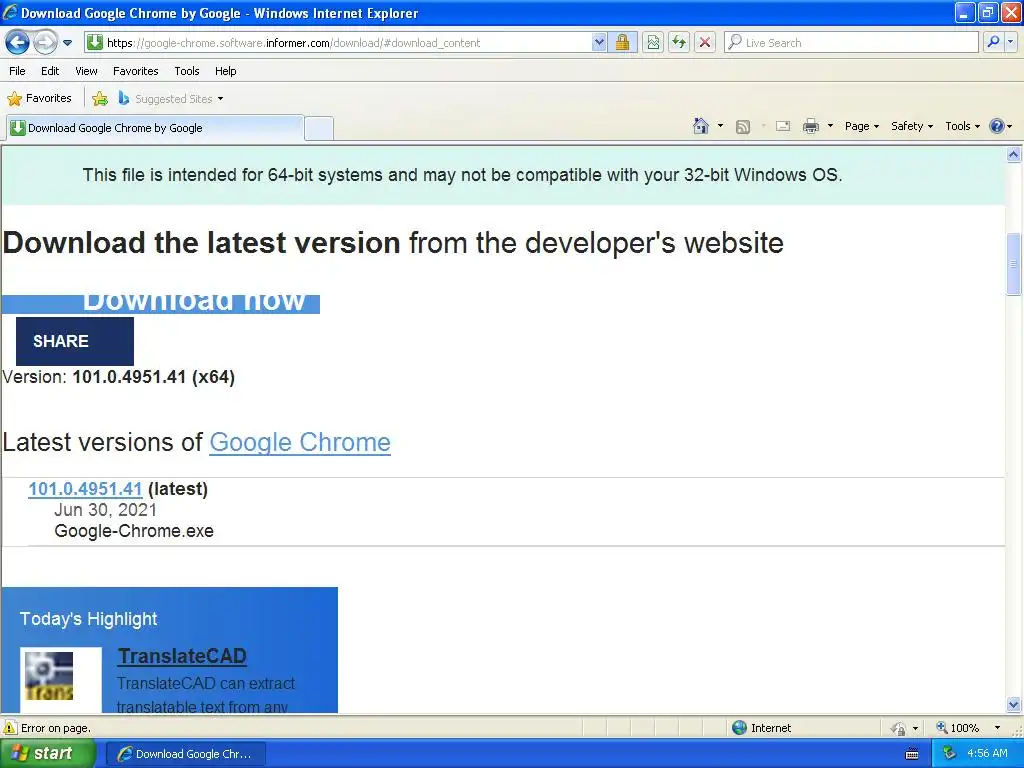Open the search provider dropdown arrow
1024x768 pixels.
pos(1011,42)
